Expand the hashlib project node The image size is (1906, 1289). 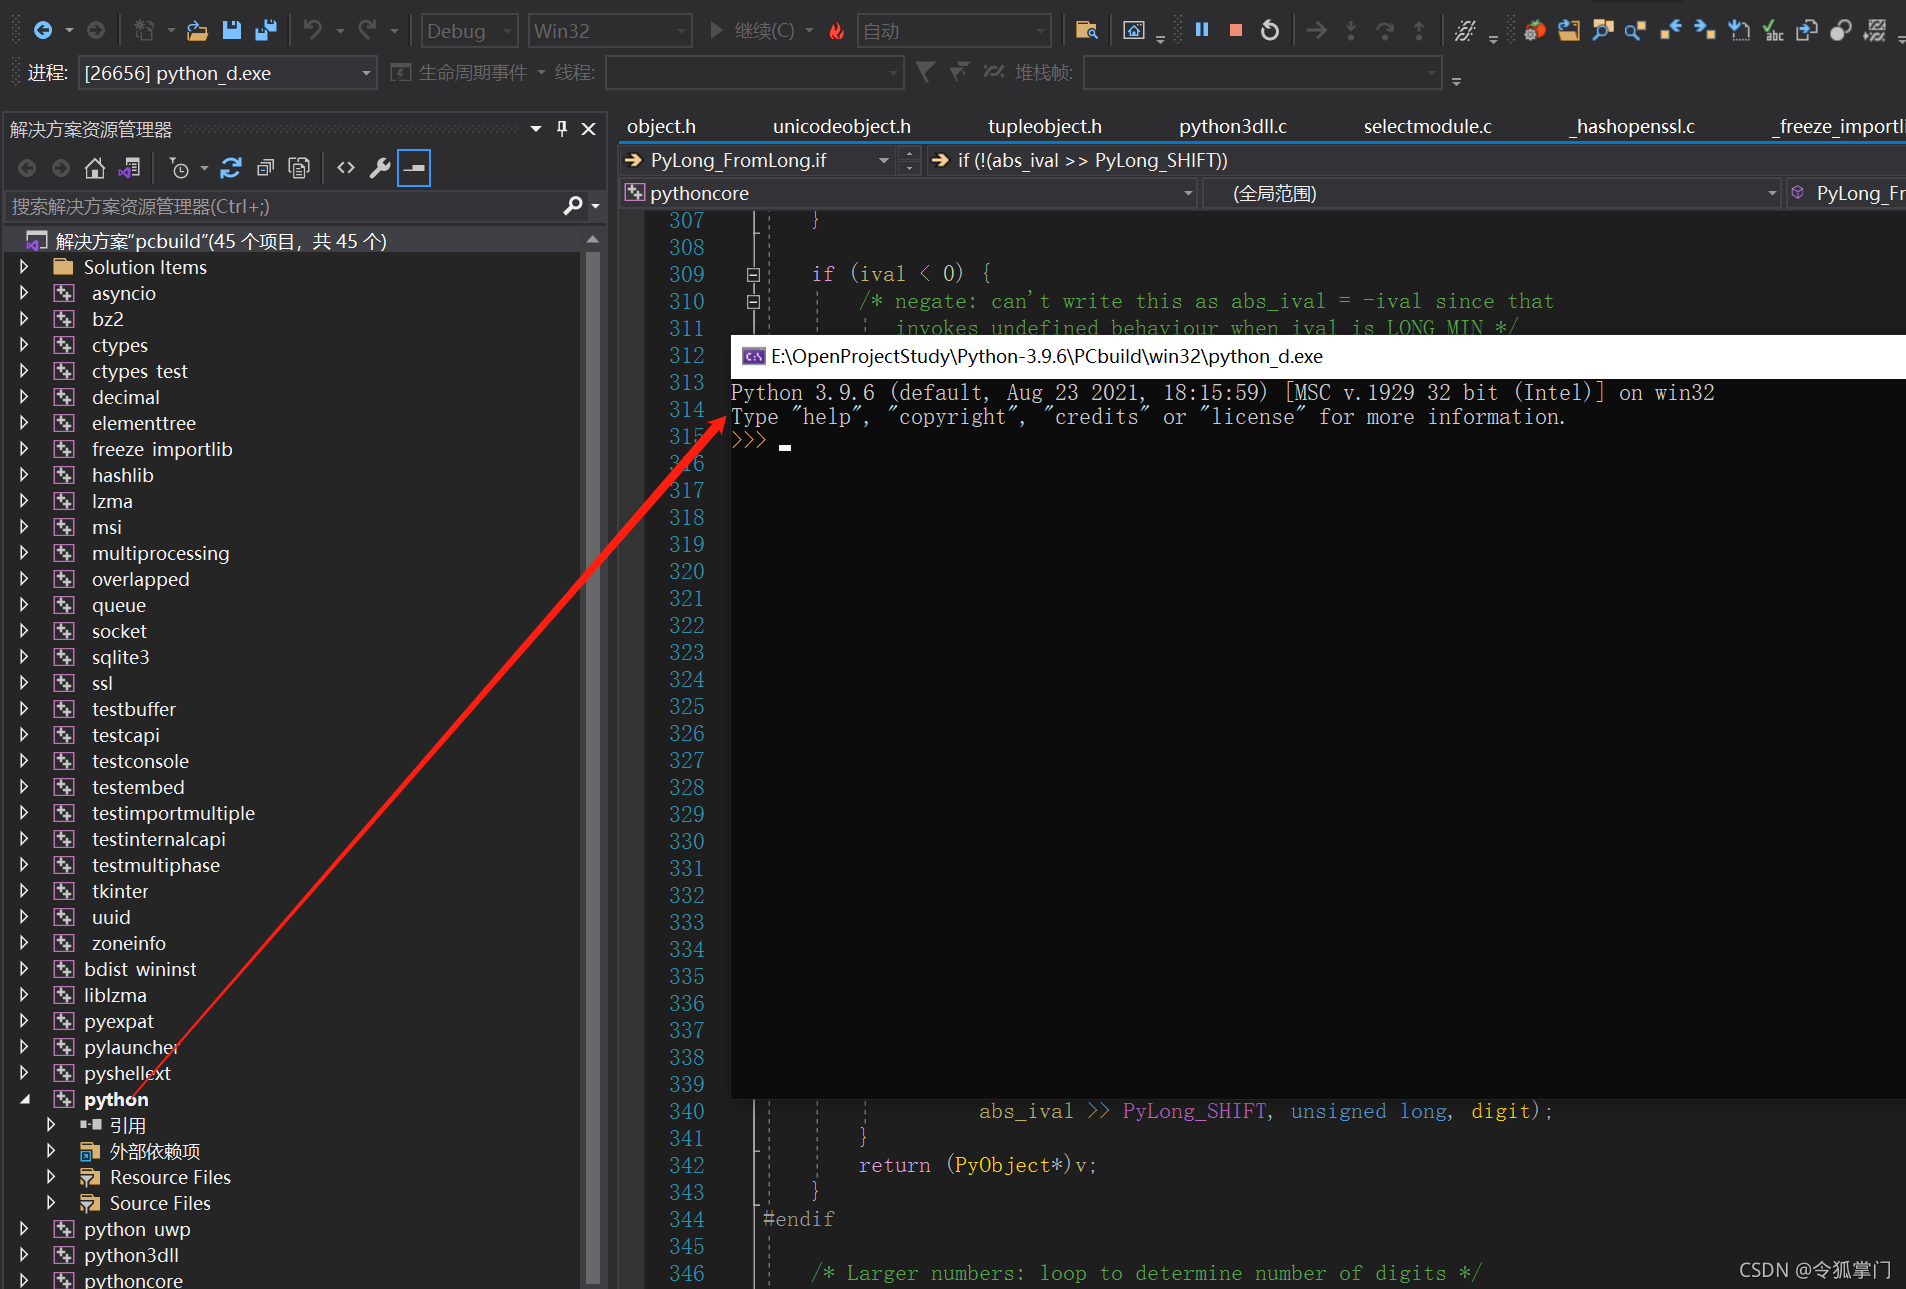[24, 475]
